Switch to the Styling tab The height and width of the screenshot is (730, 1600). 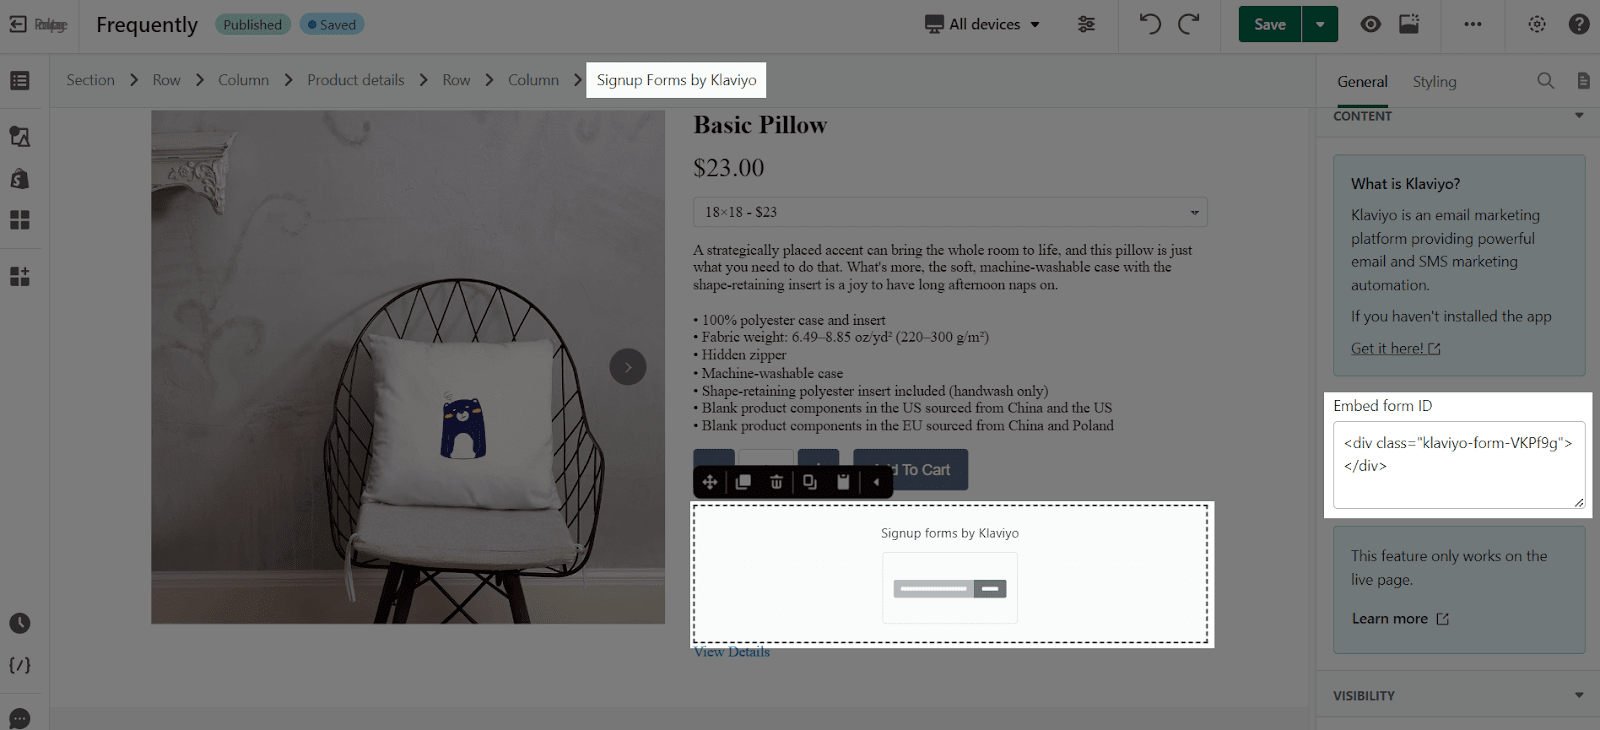tap(1434, 81)
